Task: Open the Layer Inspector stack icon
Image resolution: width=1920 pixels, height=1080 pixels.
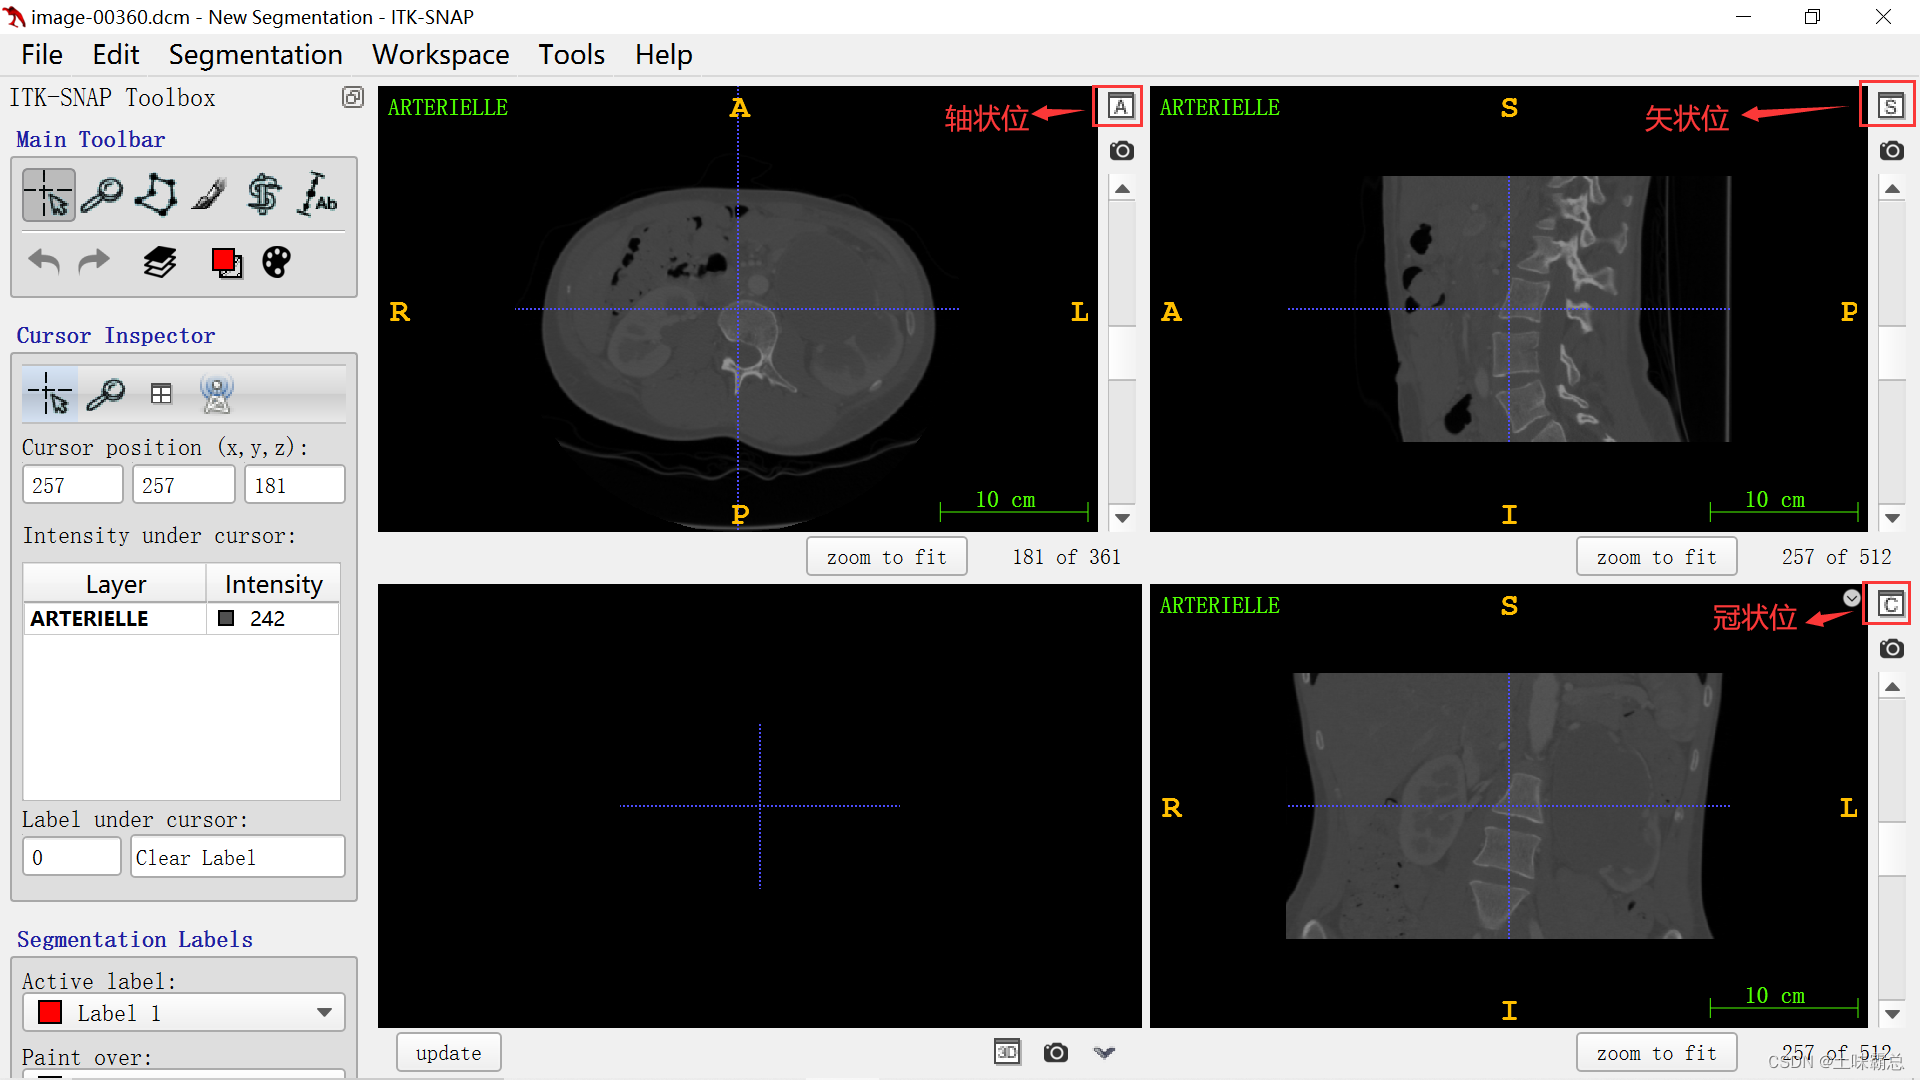Action: (160, 262)
